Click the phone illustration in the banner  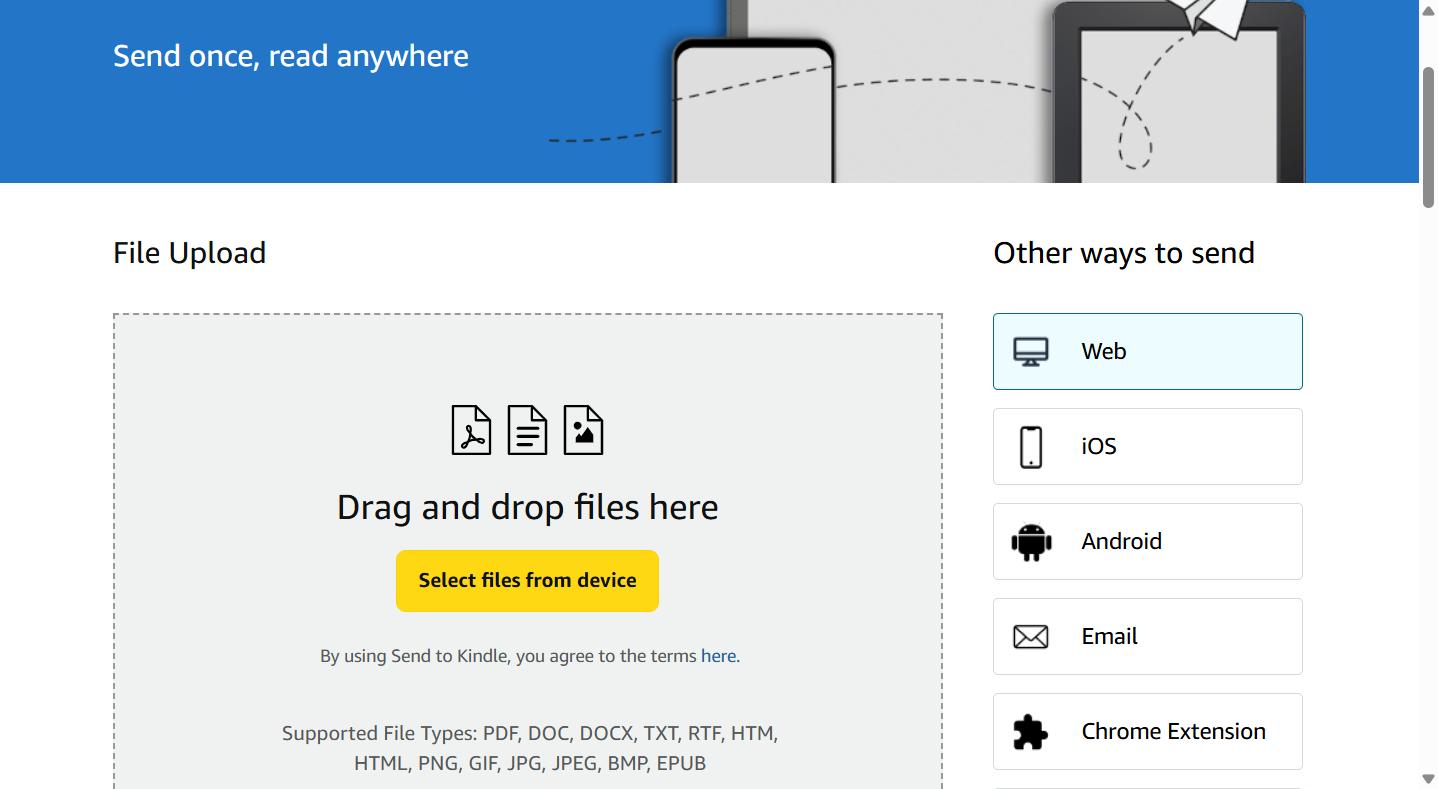754,110
